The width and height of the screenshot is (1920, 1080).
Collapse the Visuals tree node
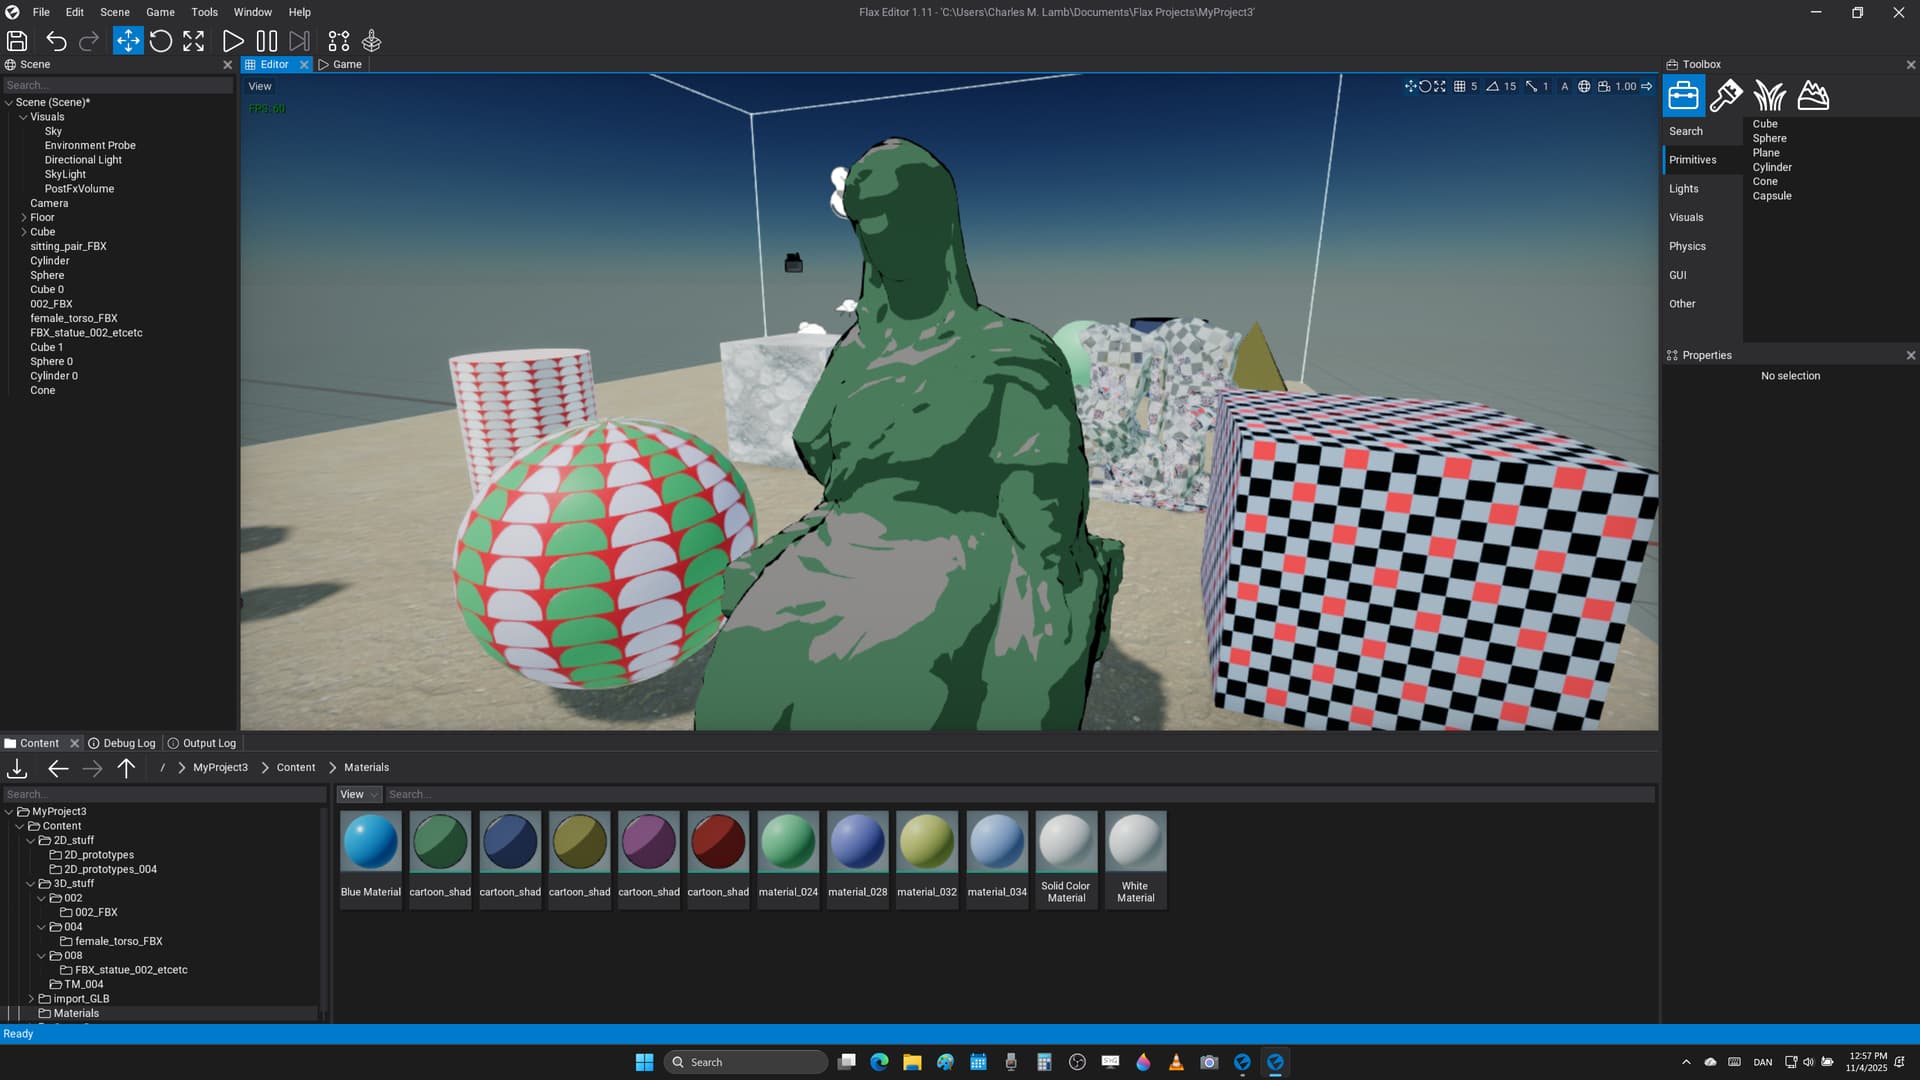(x=23, y=117)
